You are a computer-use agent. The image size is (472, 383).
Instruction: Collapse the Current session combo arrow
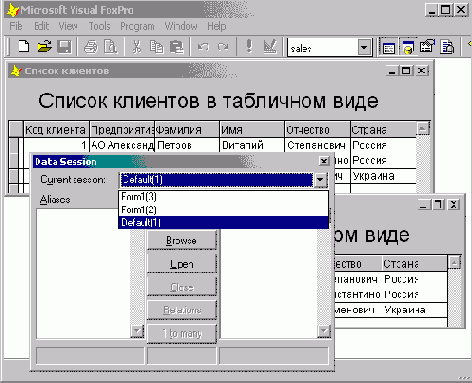coord(320,180)
